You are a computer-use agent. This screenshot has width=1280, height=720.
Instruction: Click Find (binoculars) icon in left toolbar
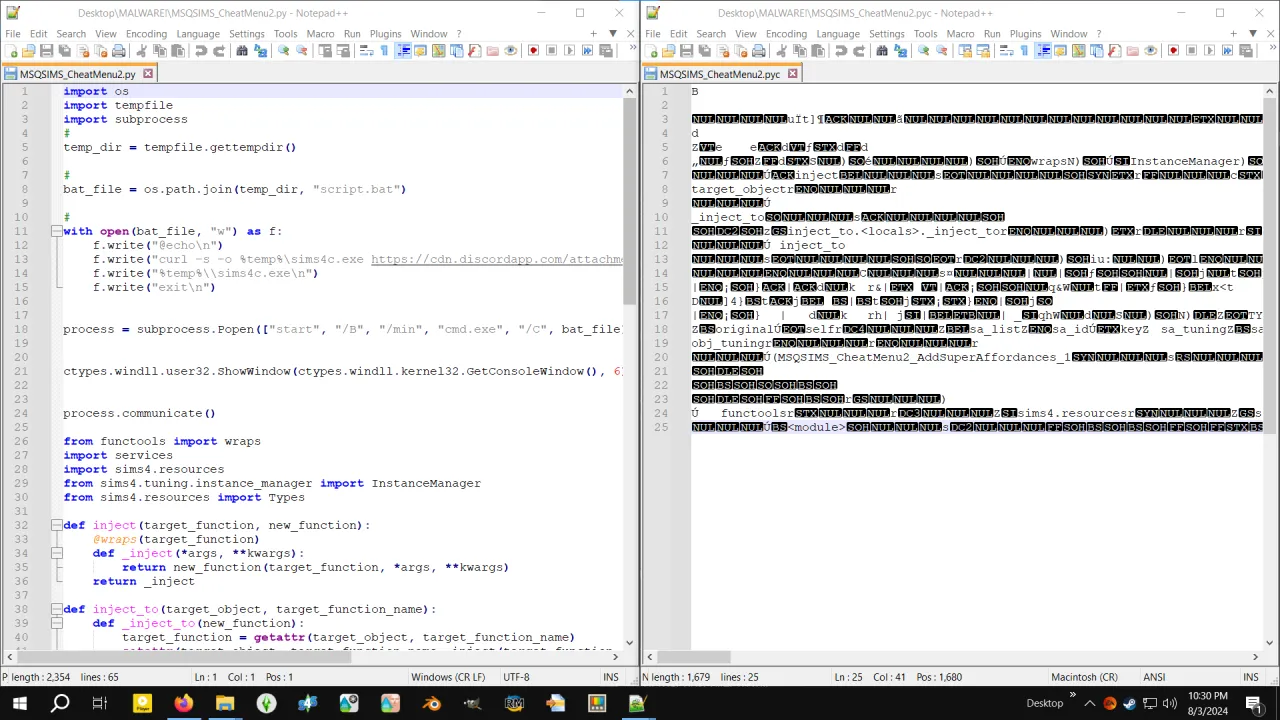[x=242, y=51]
